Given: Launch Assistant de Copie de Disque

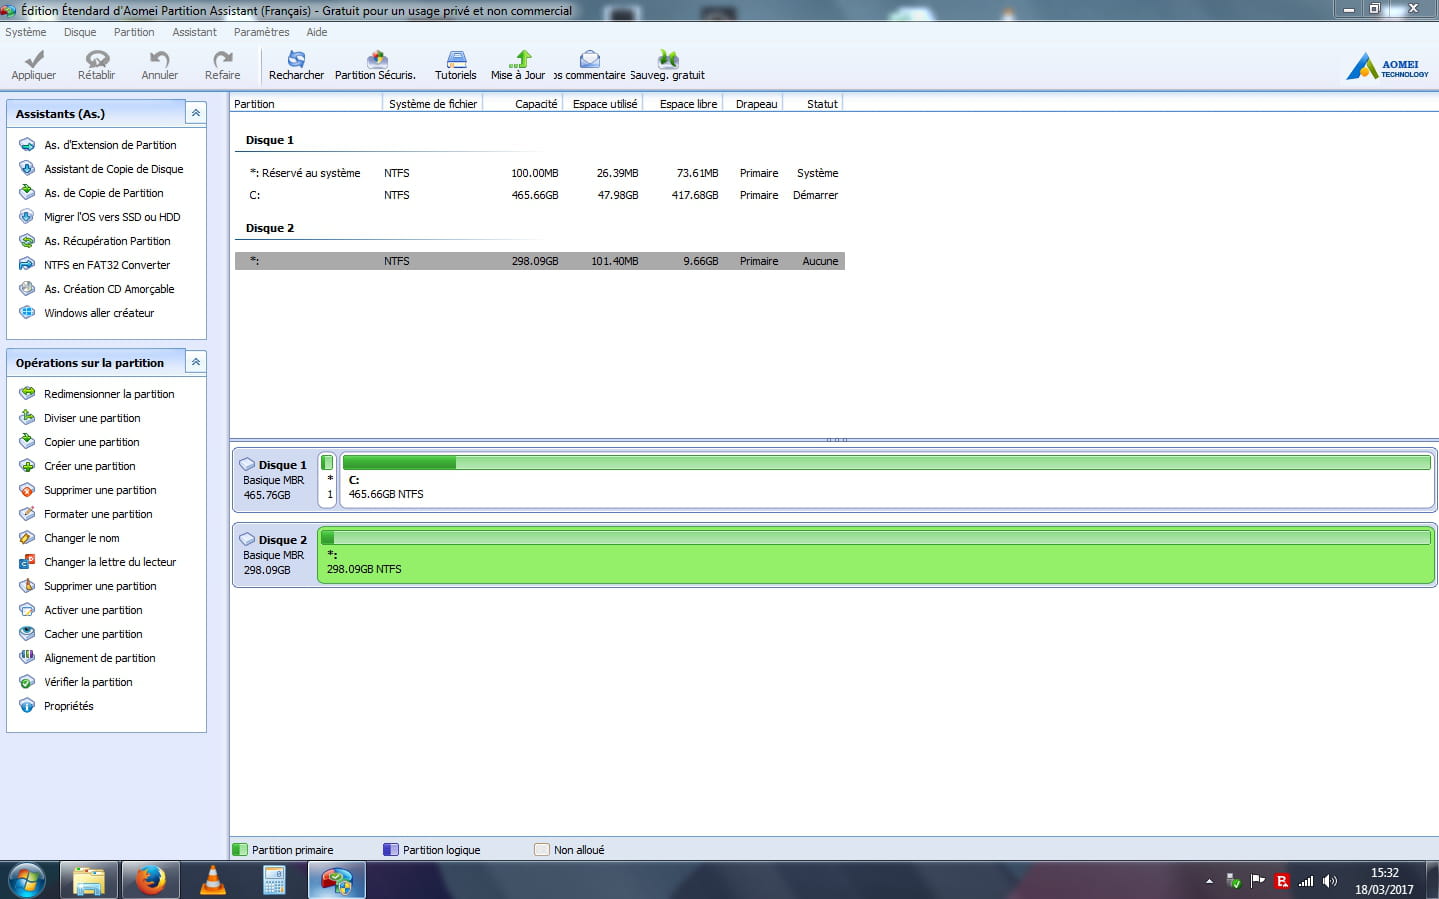Looking at the screenshot, I should pyautogui.click(x=113, y=169).
